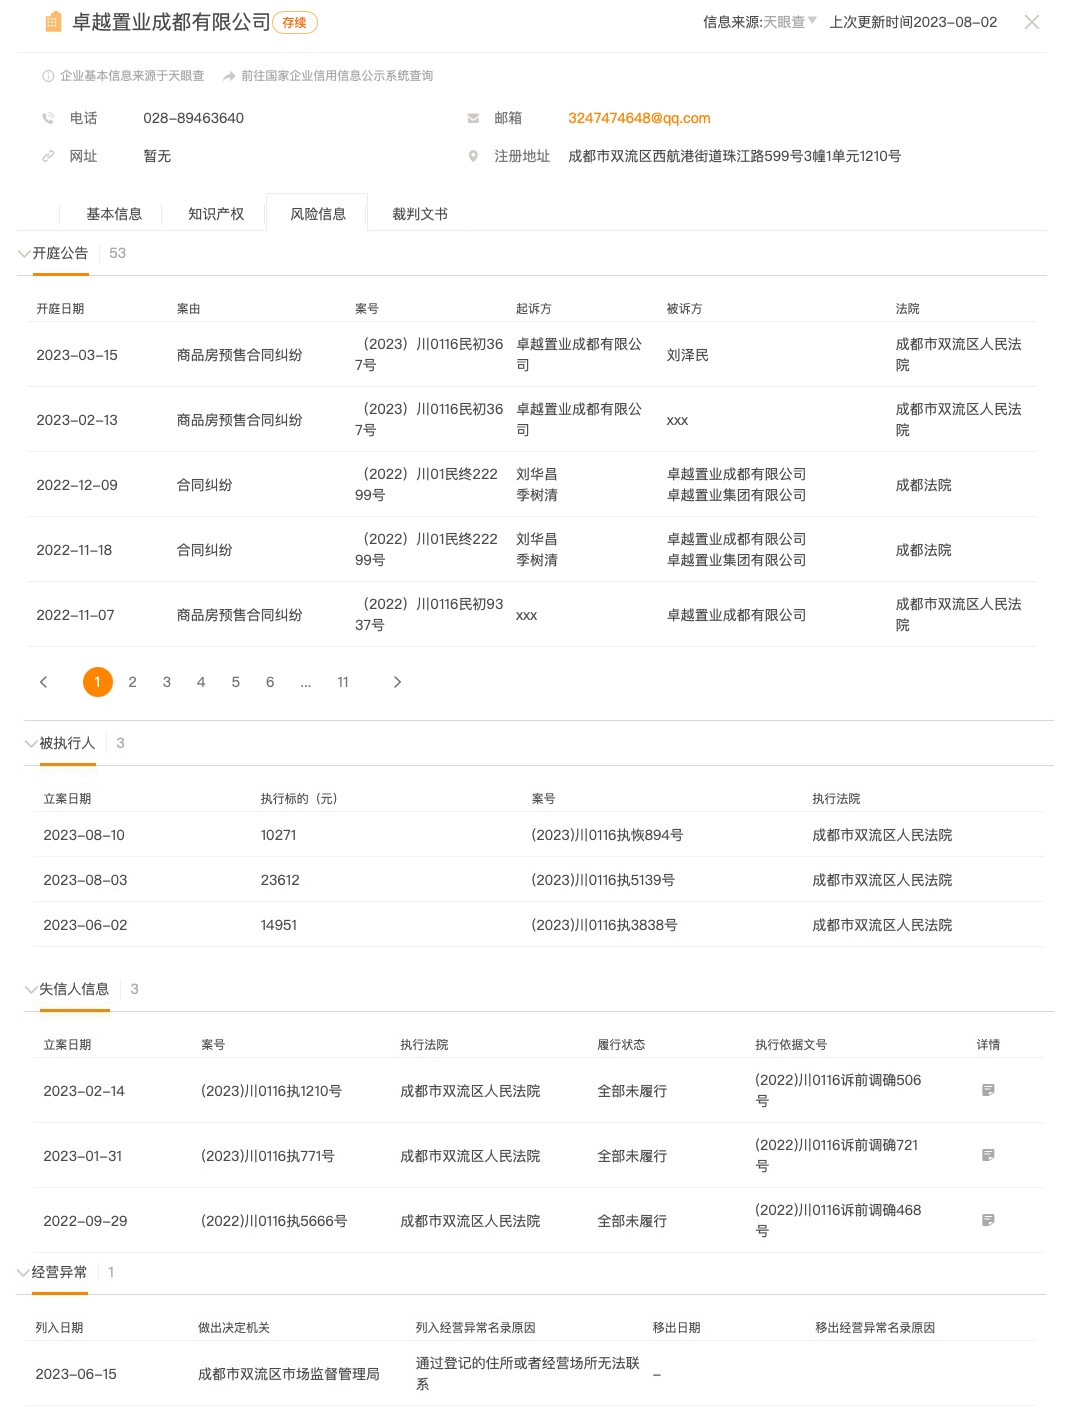The width and height of the screenshot is (1067, 1418).
Task: Click the pagination ellipsis
Action: [x=306, y=683]
